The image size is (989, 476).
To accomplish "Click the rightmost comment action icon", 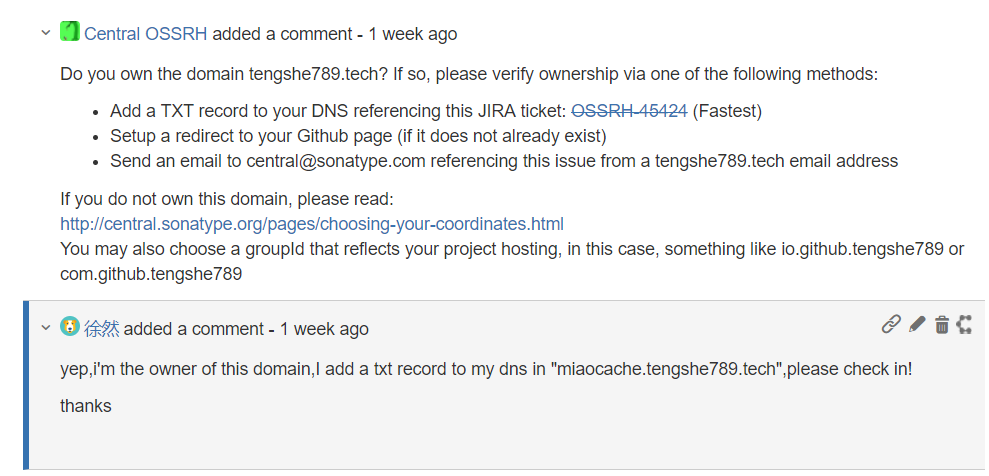I will pyautogui.click(x=964, y=324).
